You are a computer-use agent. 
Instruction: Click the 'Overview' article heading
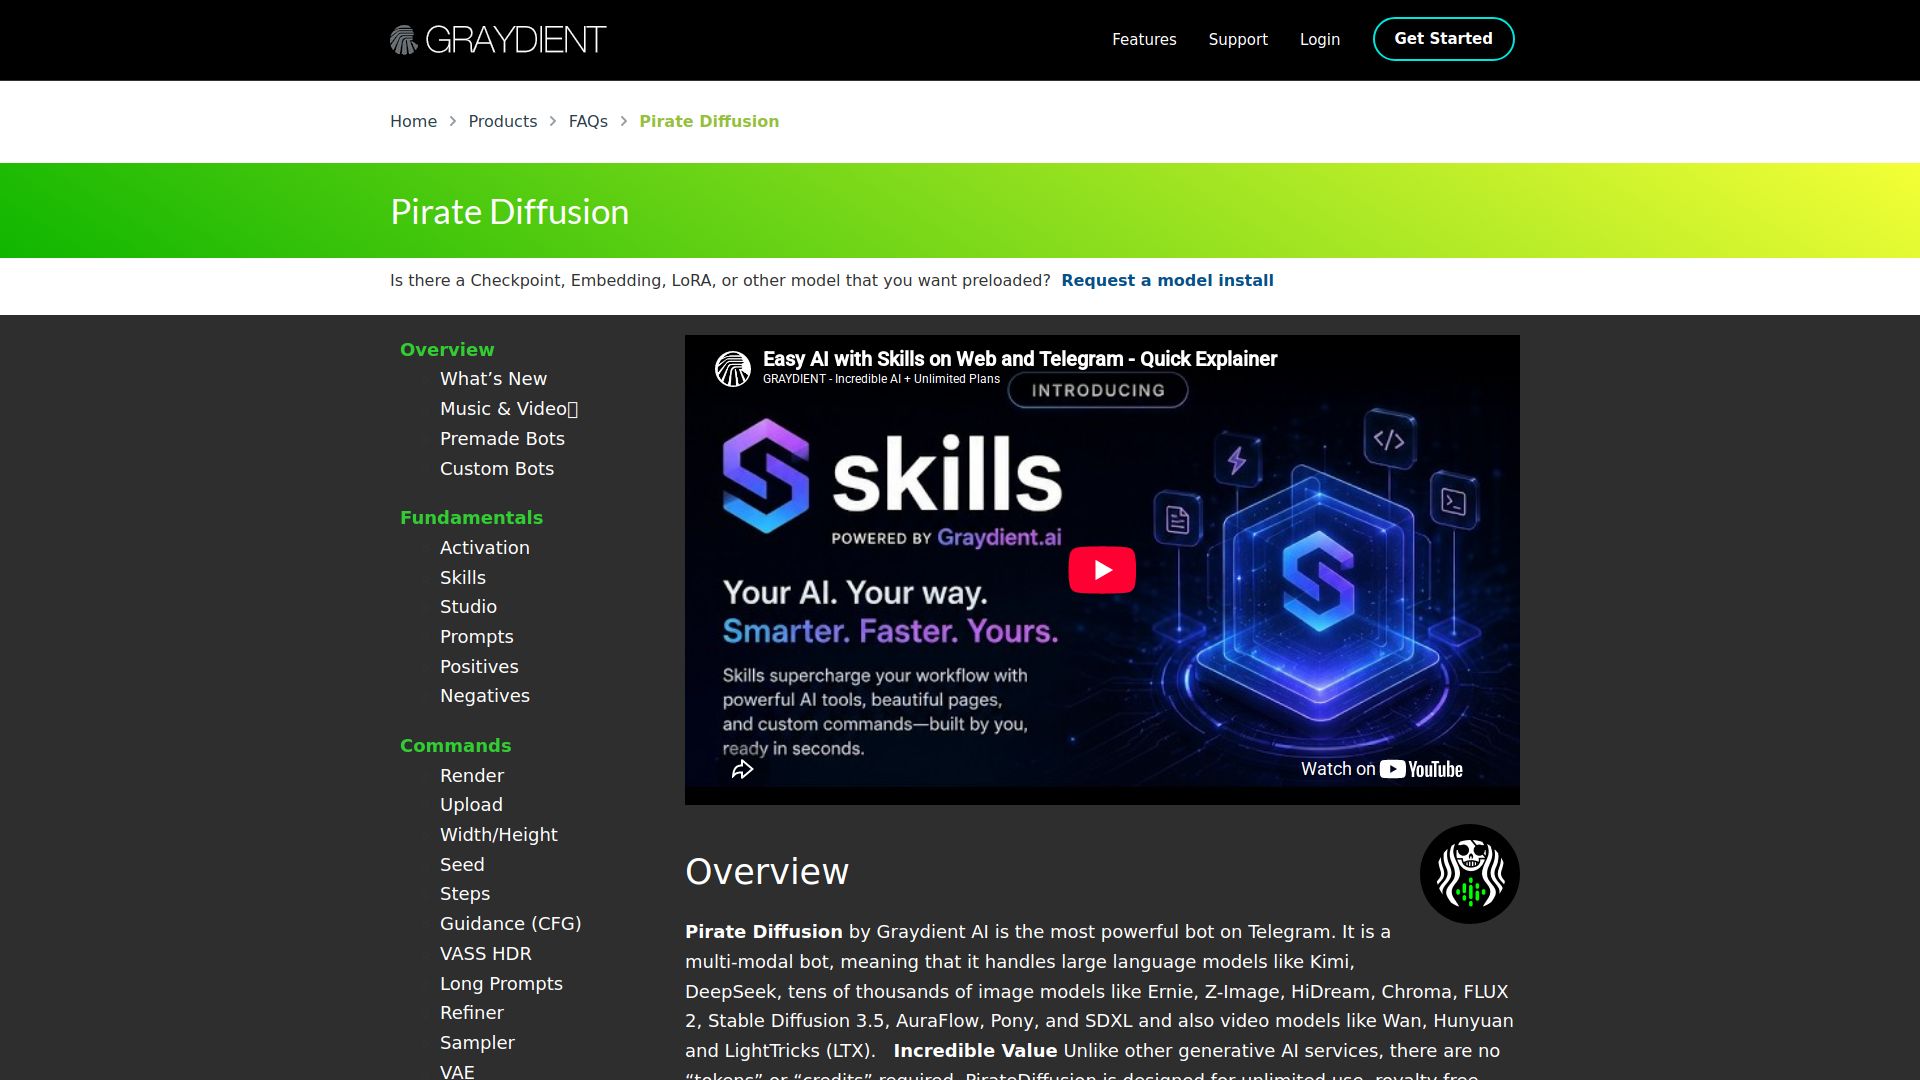tap(767, 872)
